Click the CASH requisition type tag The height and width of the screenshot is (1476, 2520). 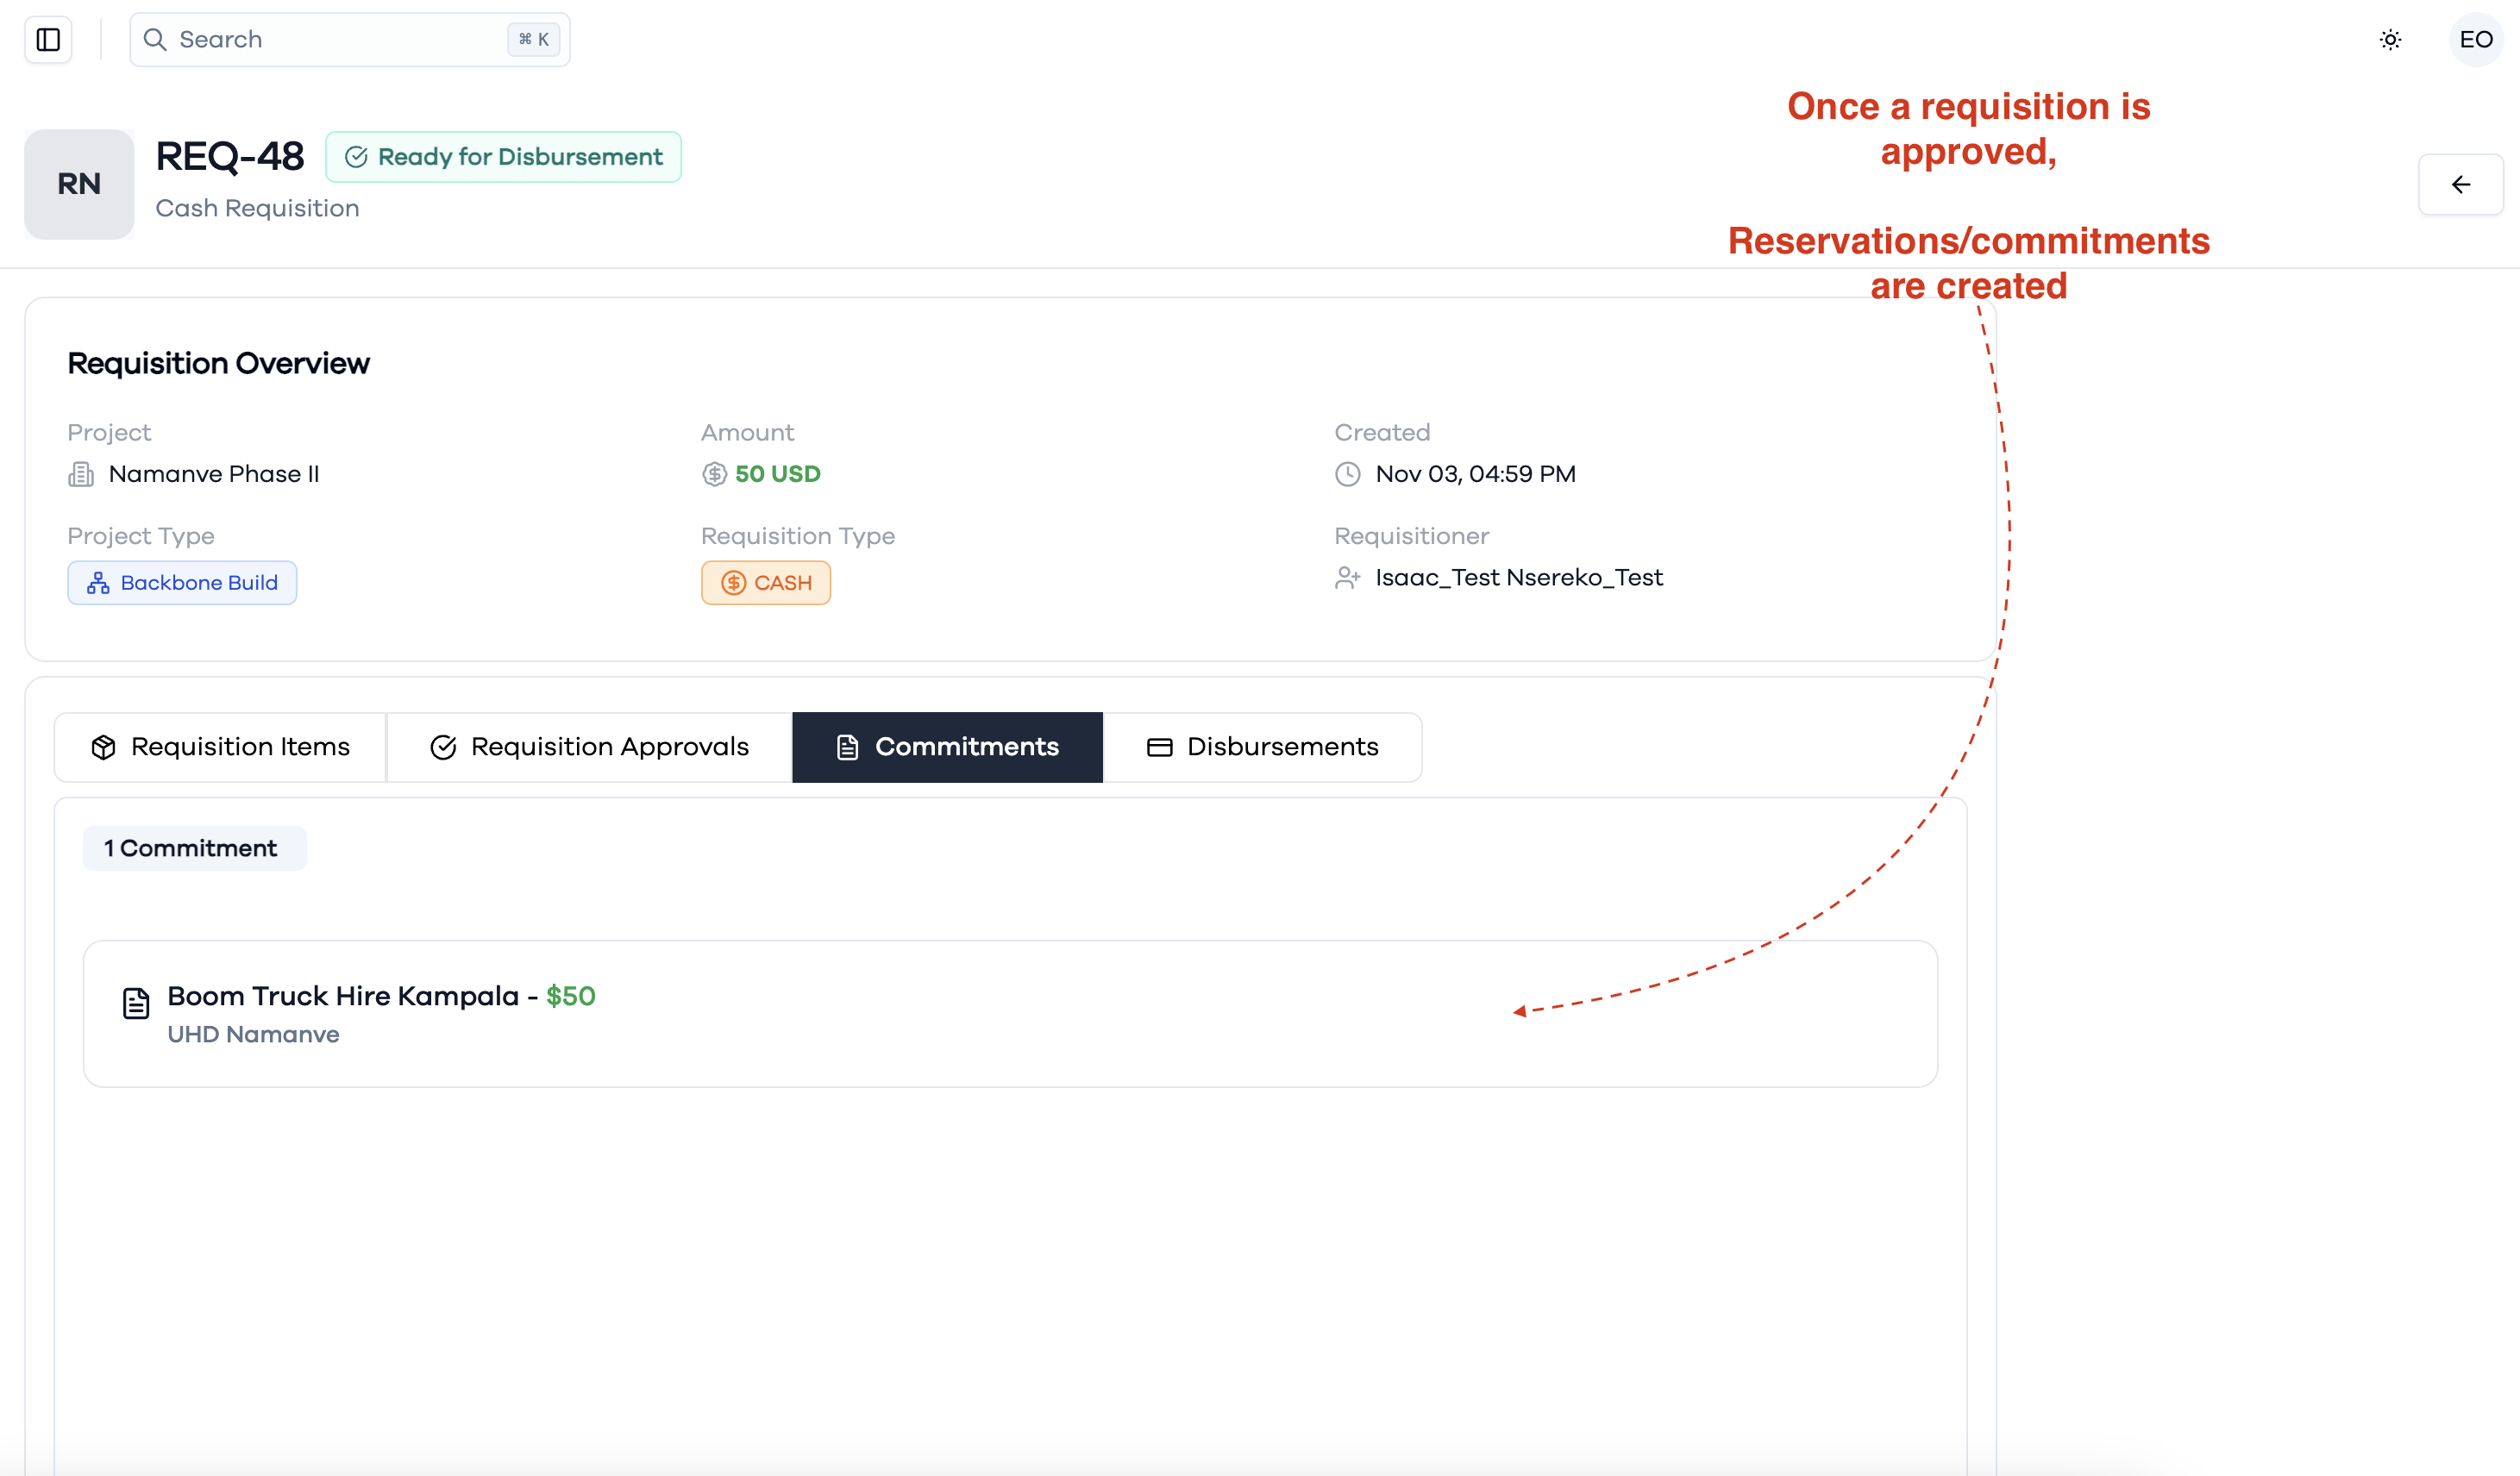coord(766,583)
